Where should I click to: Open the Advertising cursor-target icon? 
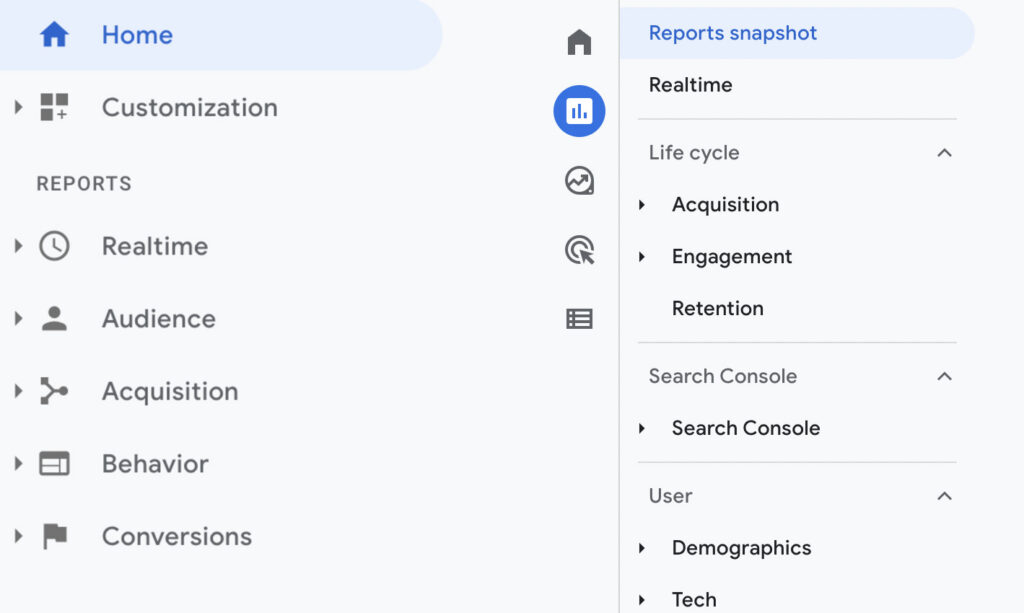click(x=579, y=250)
